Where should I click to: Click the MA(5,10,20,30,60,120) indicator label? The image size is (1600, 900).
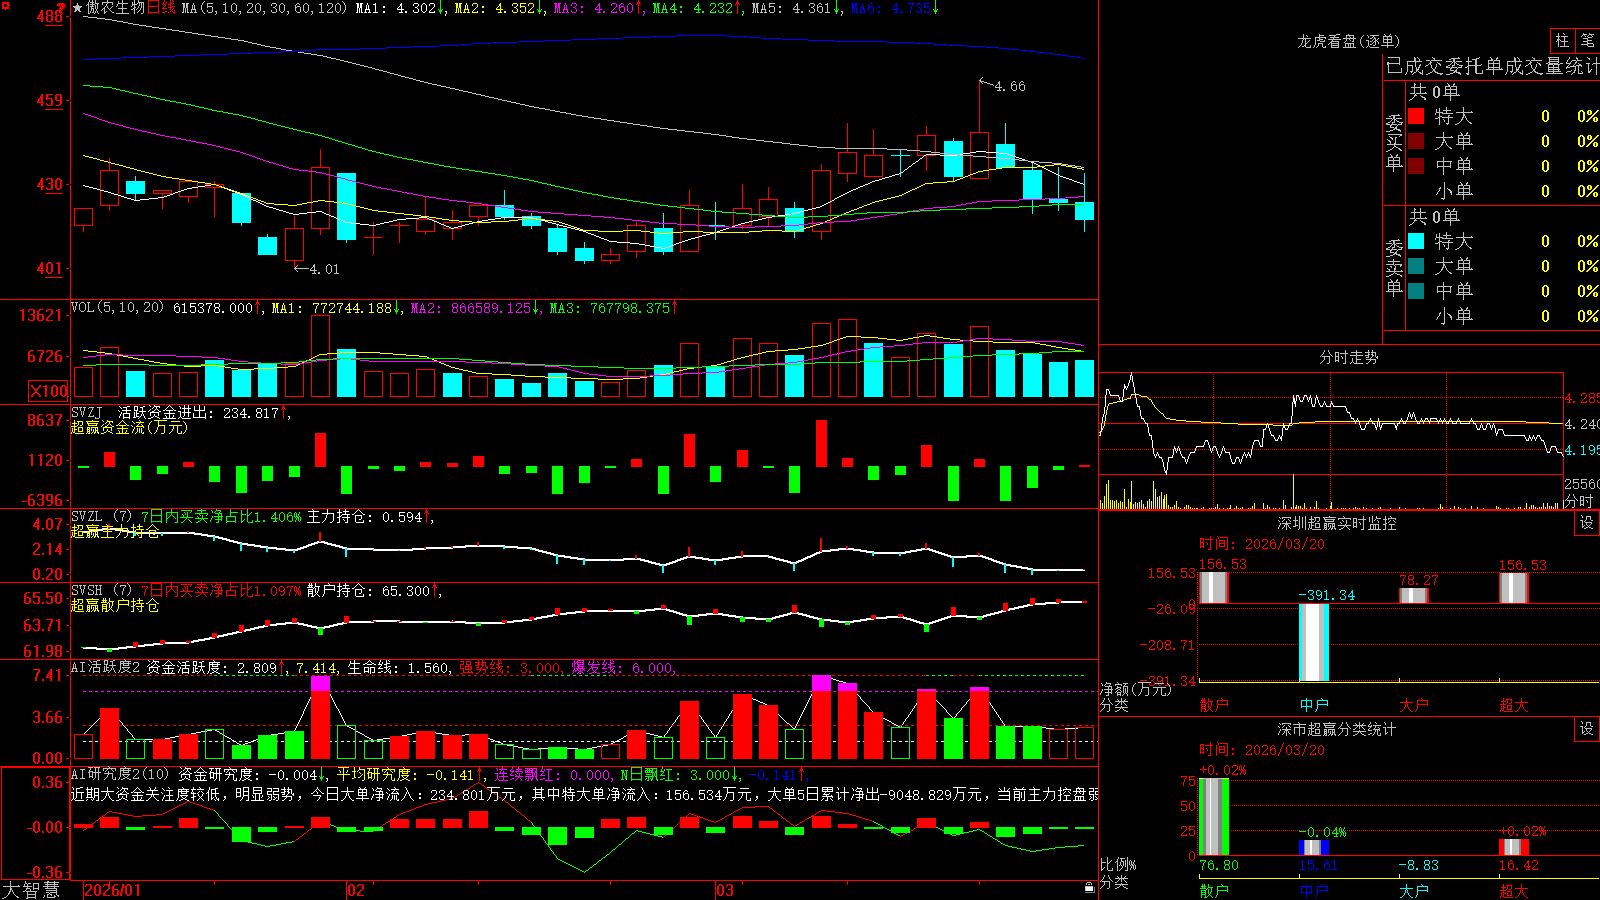(264, 8)
